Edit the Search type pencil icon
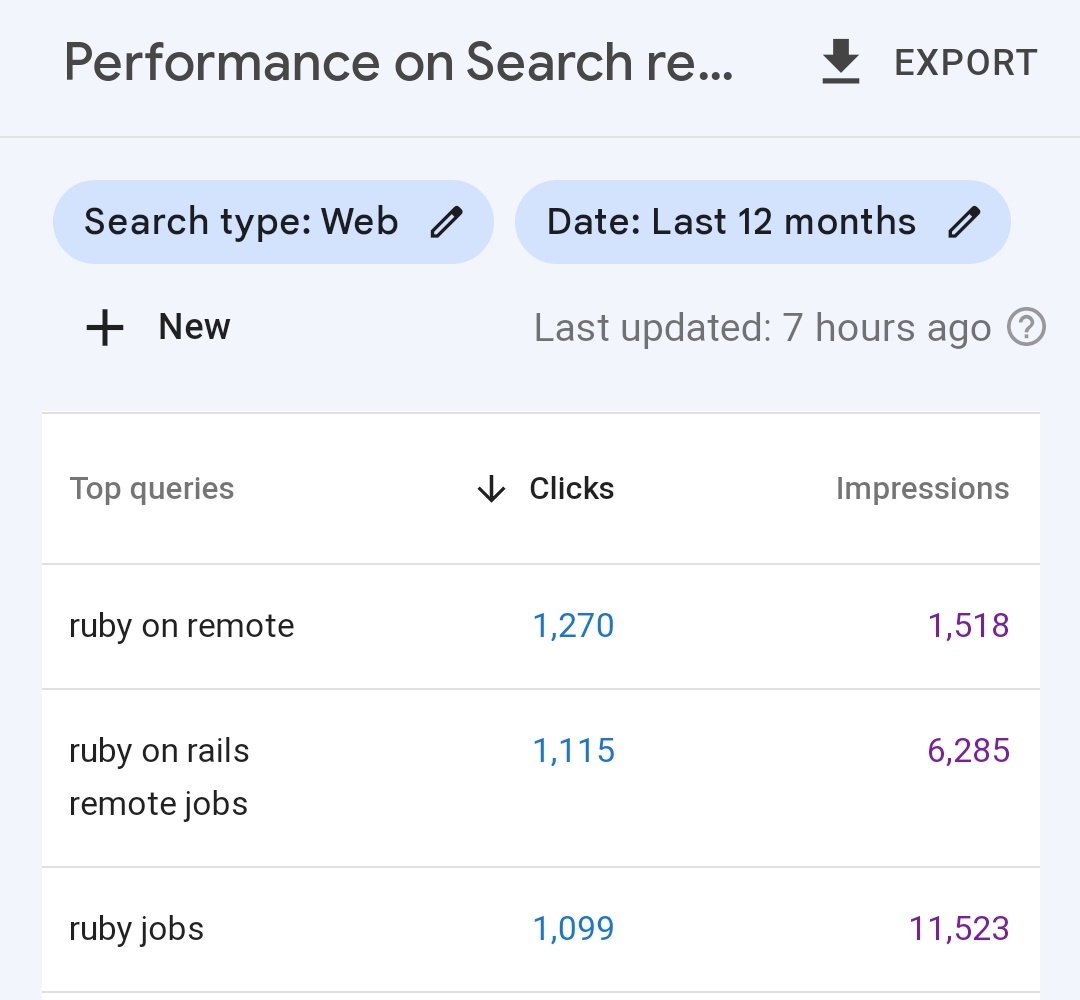This screenshot has width=1080, height=1000. [x=446, y=222]
